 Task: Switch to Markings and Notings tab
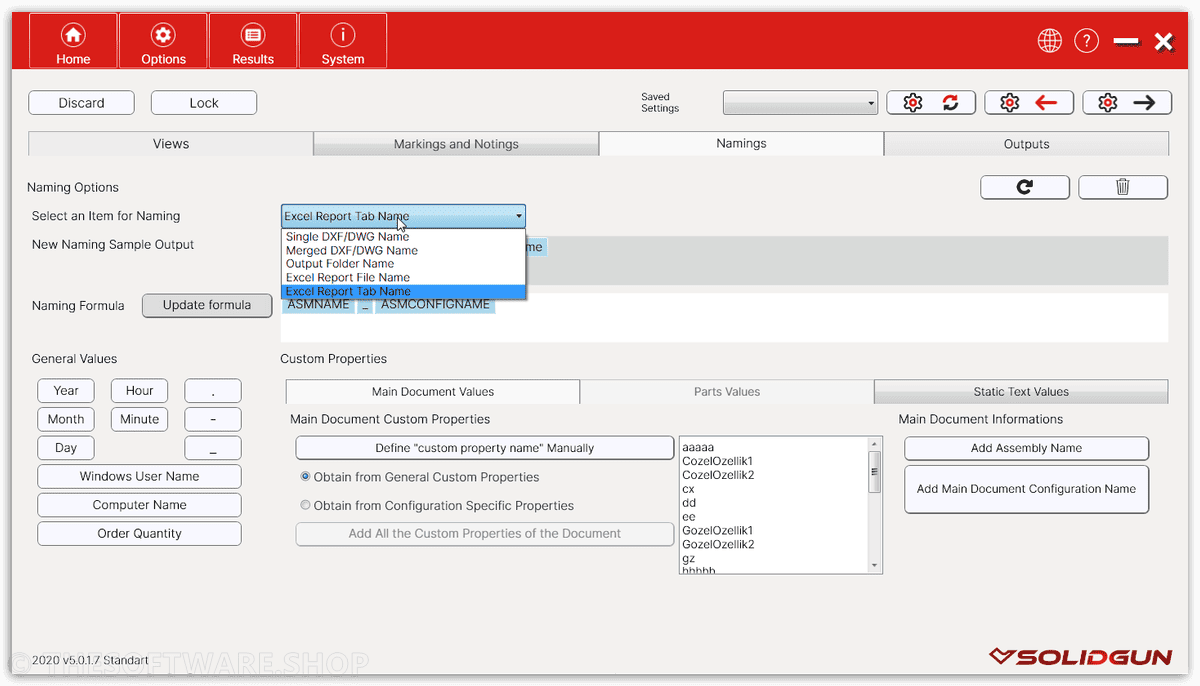456,144
